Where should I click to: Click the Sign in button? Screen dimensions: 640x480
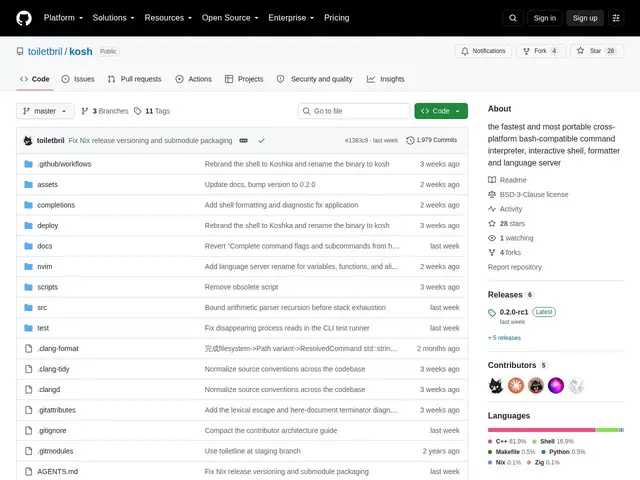(x=544, y=18)
